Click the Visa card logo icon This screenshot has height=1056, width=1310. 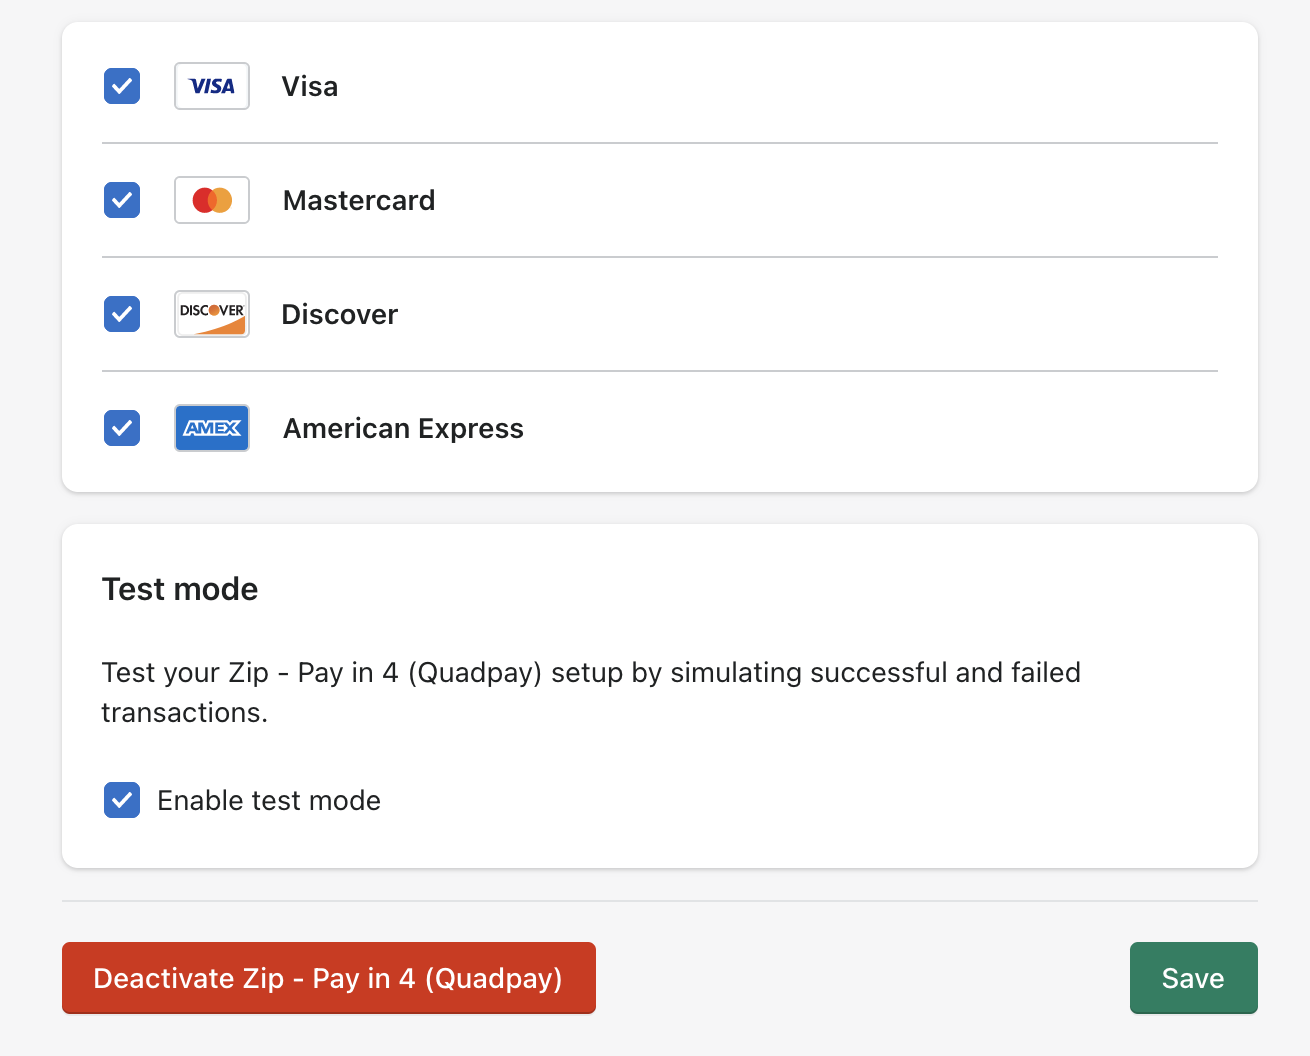point(212,86)
